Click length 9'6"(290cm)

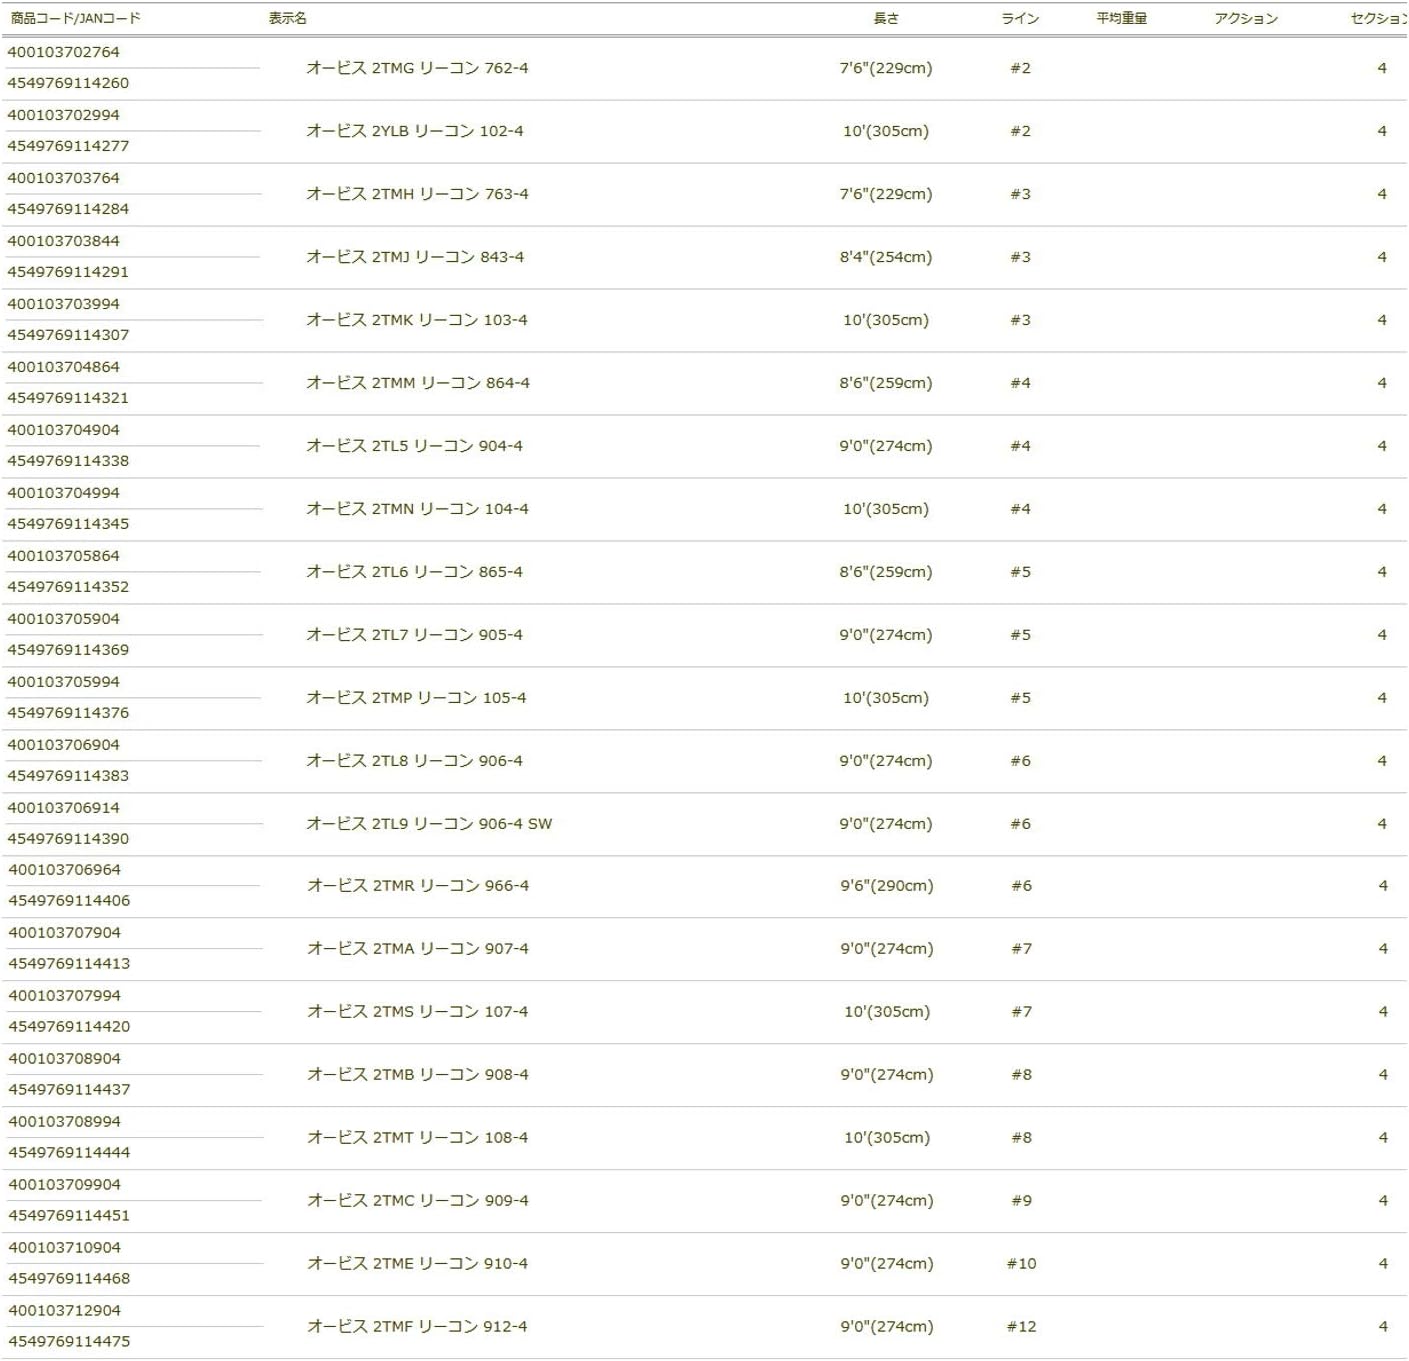click(887, 886)
